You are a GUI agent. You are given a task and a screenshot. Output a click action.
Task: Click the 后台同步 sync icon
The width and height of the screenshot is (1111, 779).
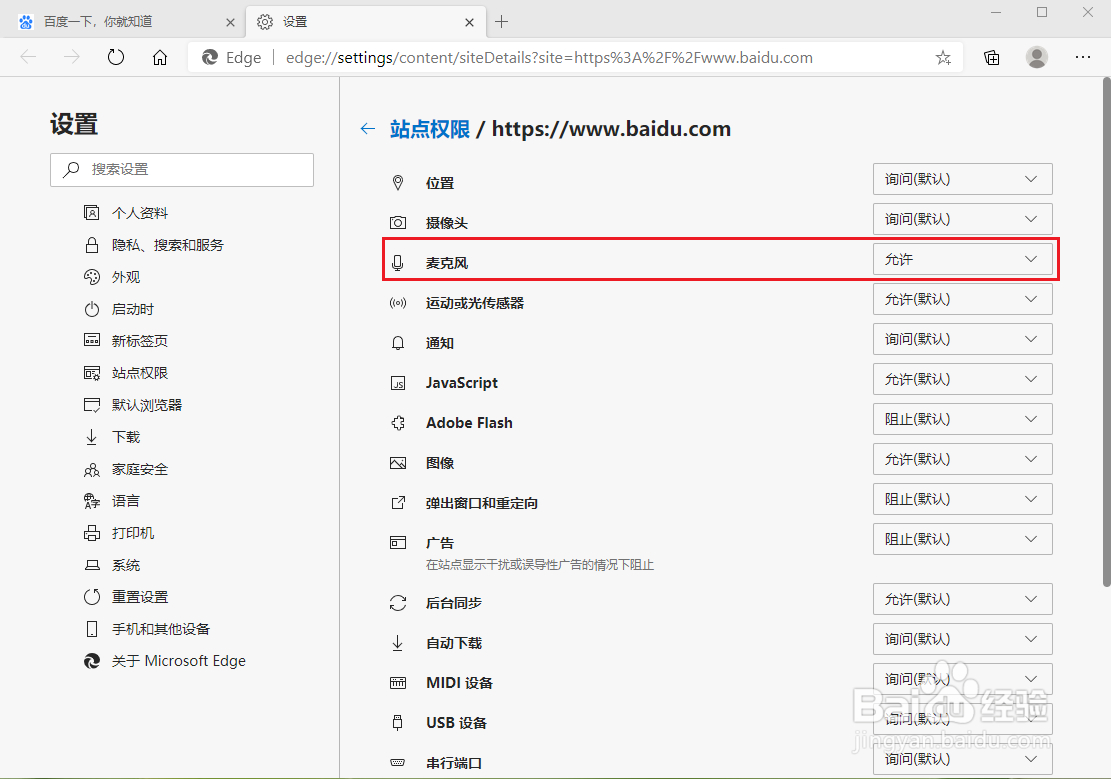[398, 603]
